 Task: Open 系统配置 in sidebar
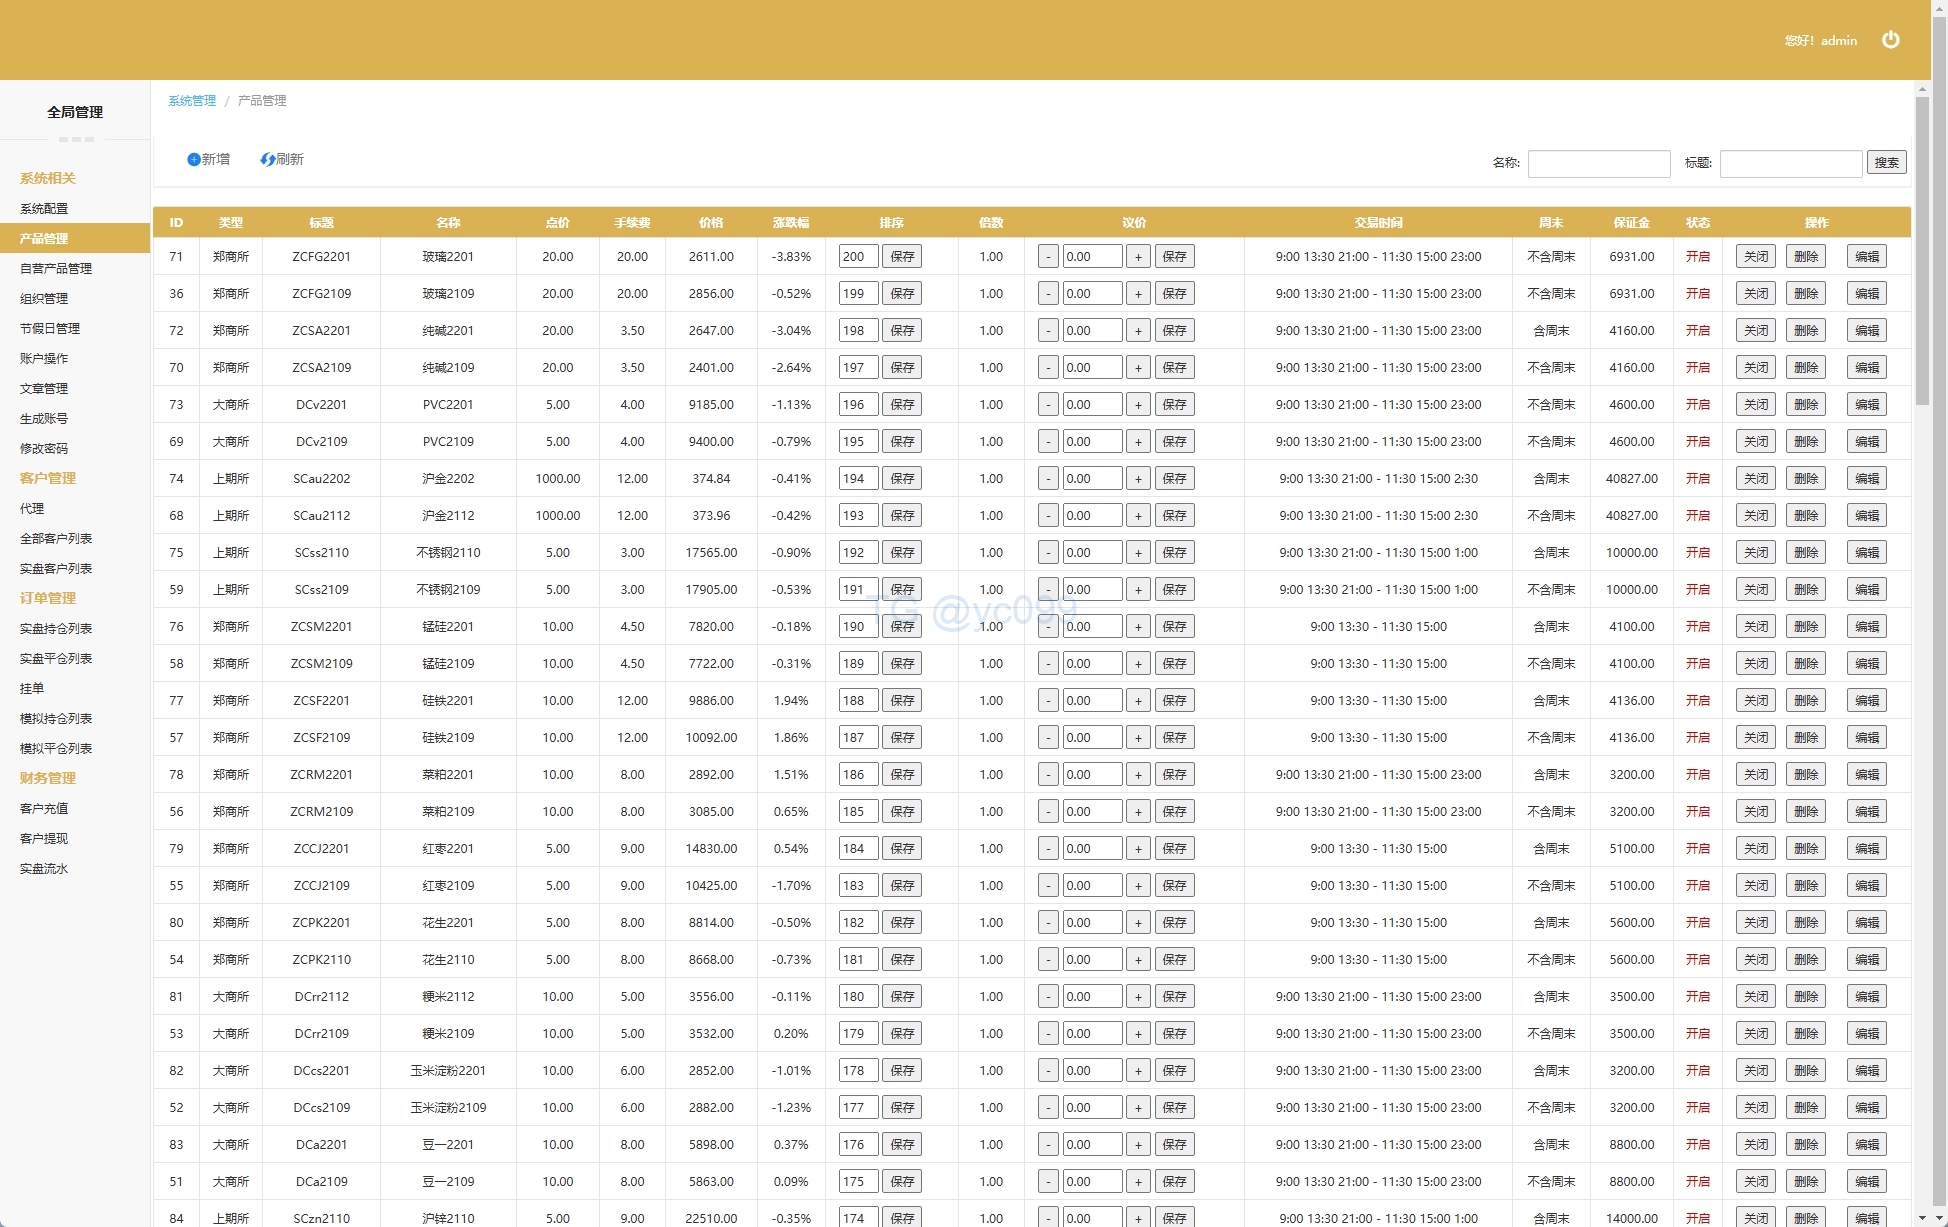click(x=44, y=209)
